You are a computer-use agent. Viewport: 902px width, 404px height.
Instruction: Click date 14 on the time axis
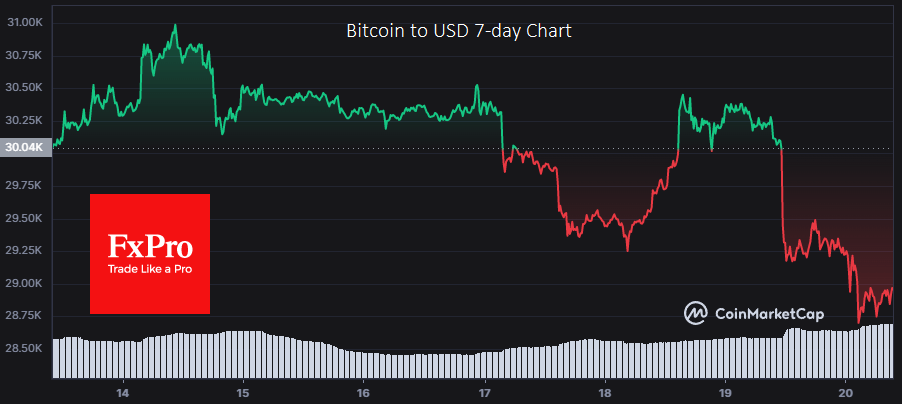(124, 392)
